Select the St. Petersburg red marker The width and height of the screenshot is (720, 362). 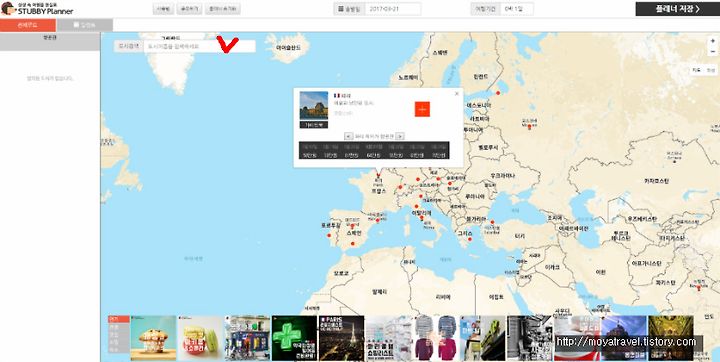(x=498, y=93)
